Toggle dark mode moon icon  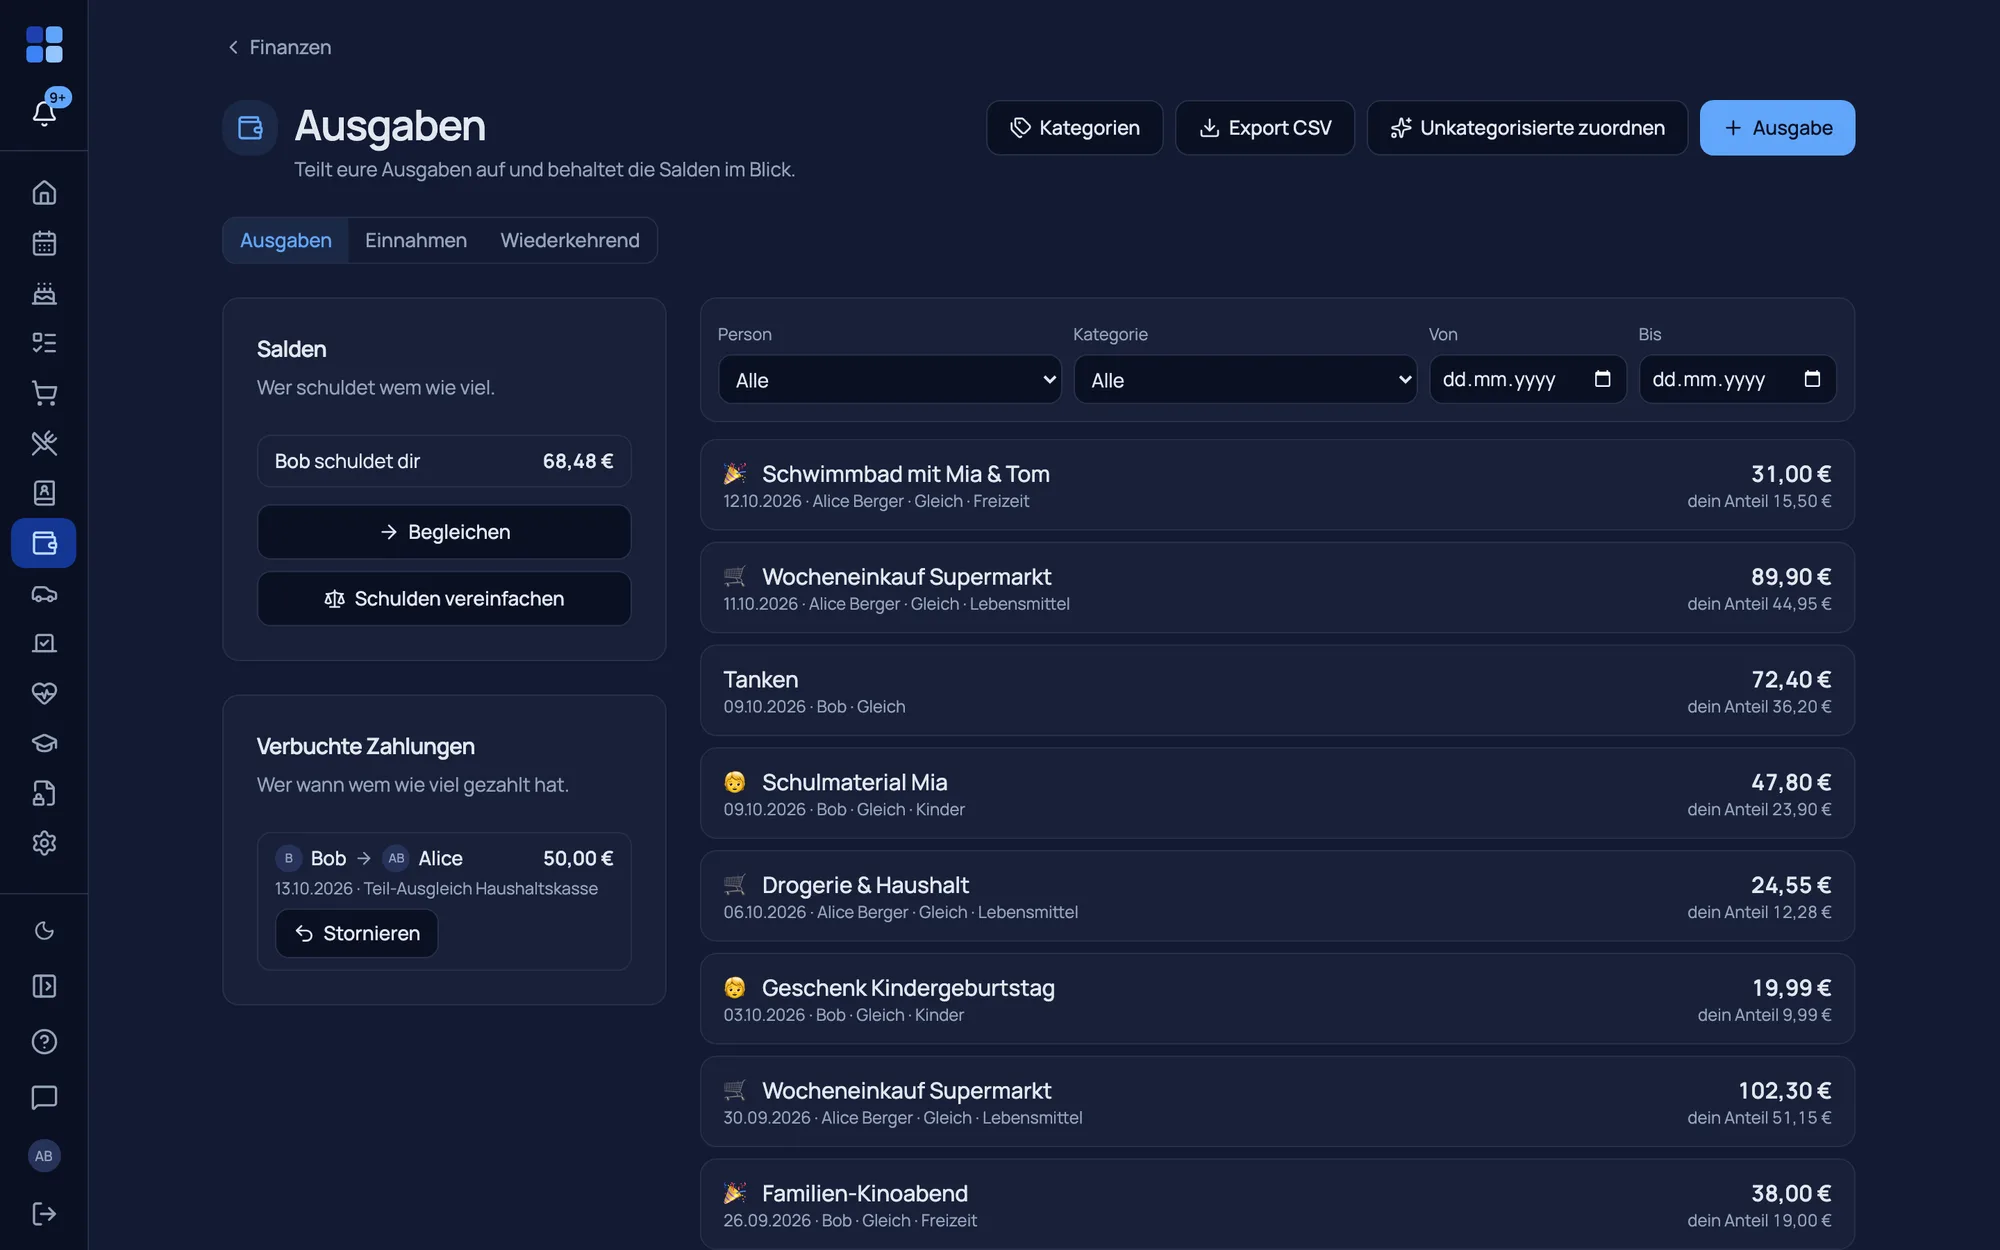pos(44,931)
